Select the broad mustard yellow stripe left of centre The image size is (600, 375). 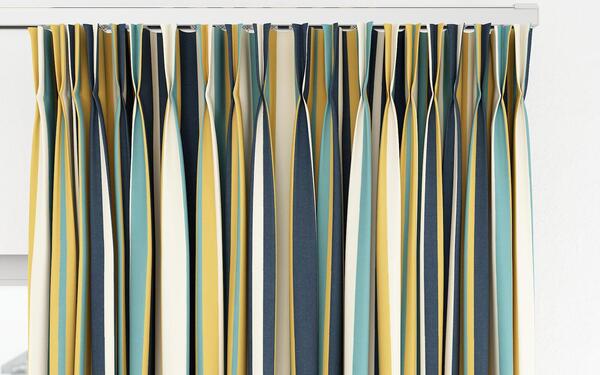209,245
